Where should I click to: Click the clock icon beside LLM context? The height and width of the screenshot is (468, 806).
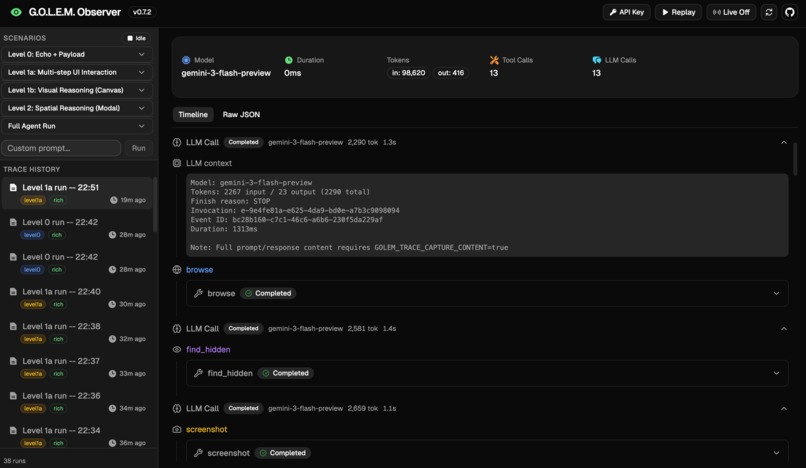coord(177,163)
